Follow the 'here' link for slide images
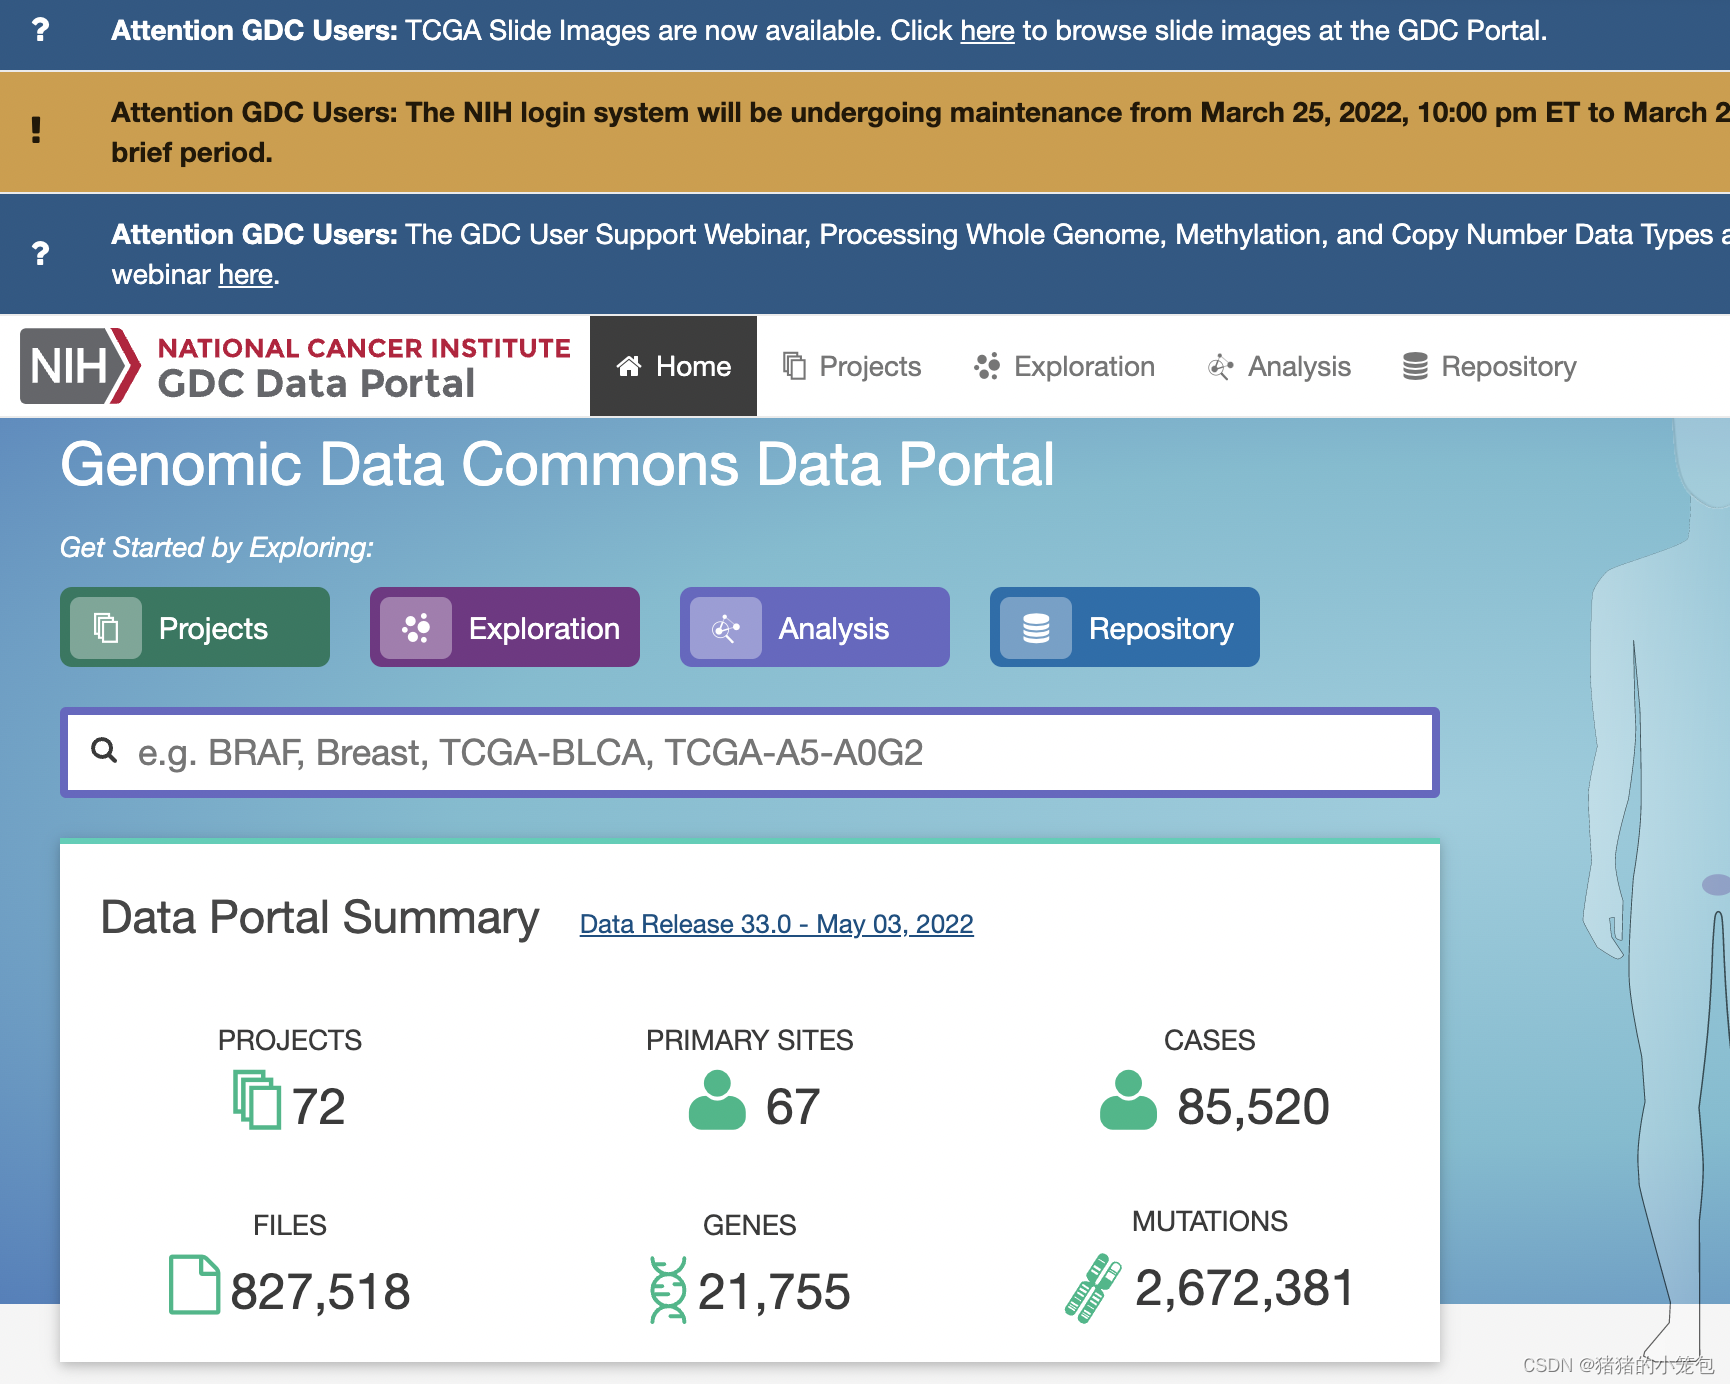1730x1384 pixels. (987, 31)
